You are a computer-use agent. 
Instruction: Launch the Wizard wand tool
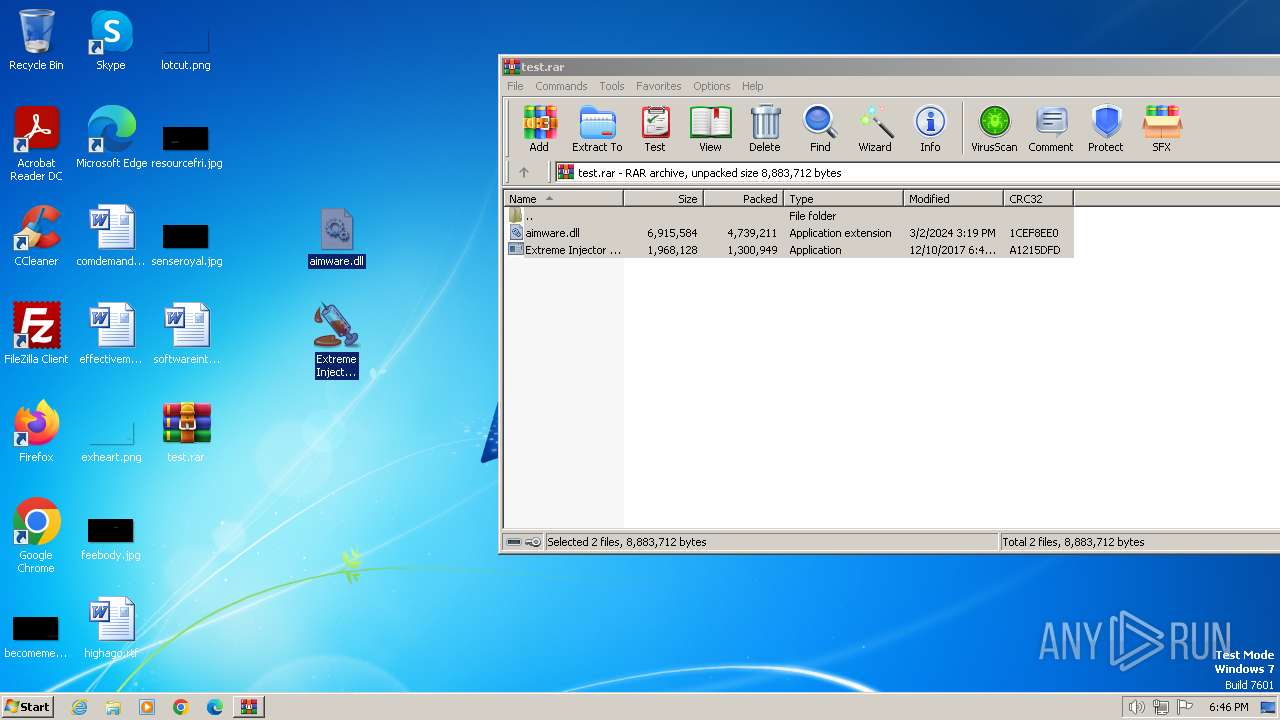(x=875, y=129)
